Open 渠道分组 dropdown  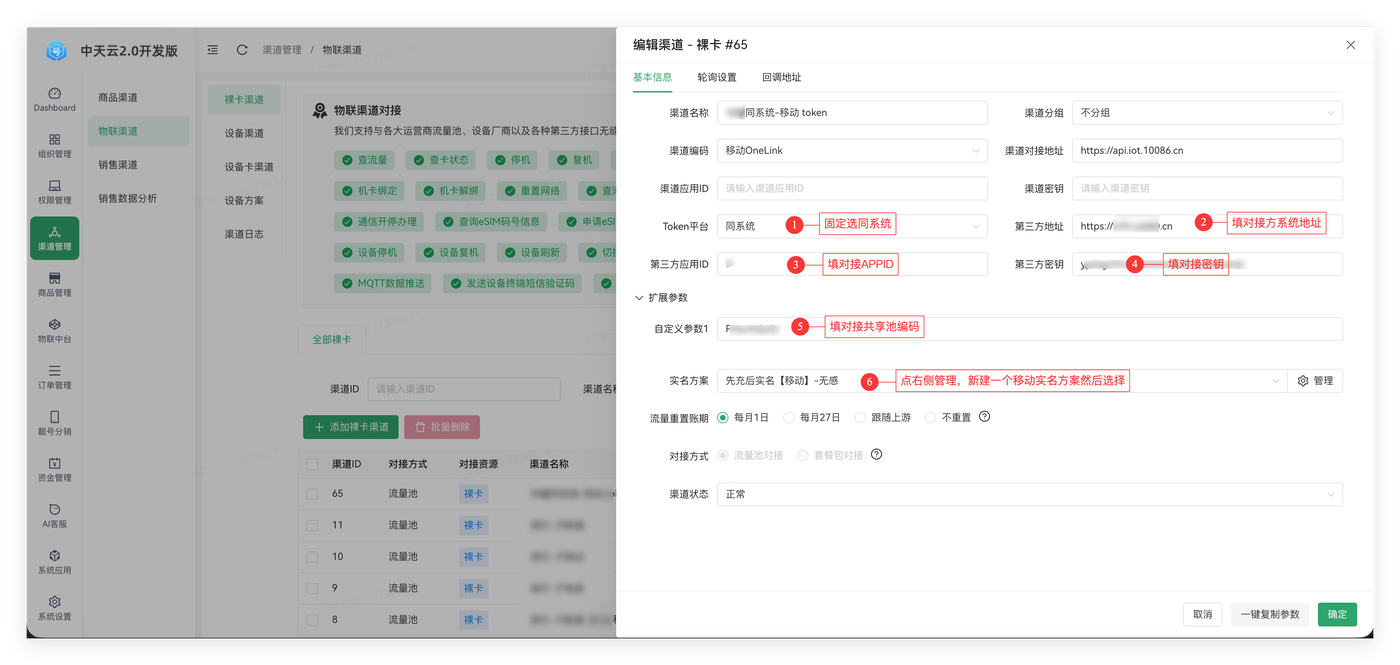tap(1207, 113)
